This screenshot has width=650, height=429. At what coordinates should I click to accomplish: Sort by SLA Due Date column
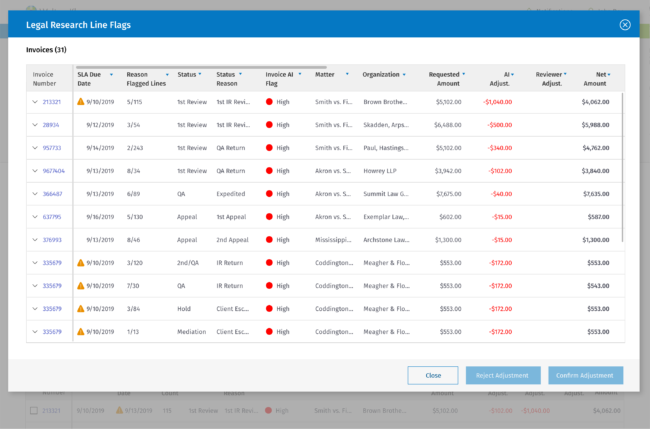94,79
